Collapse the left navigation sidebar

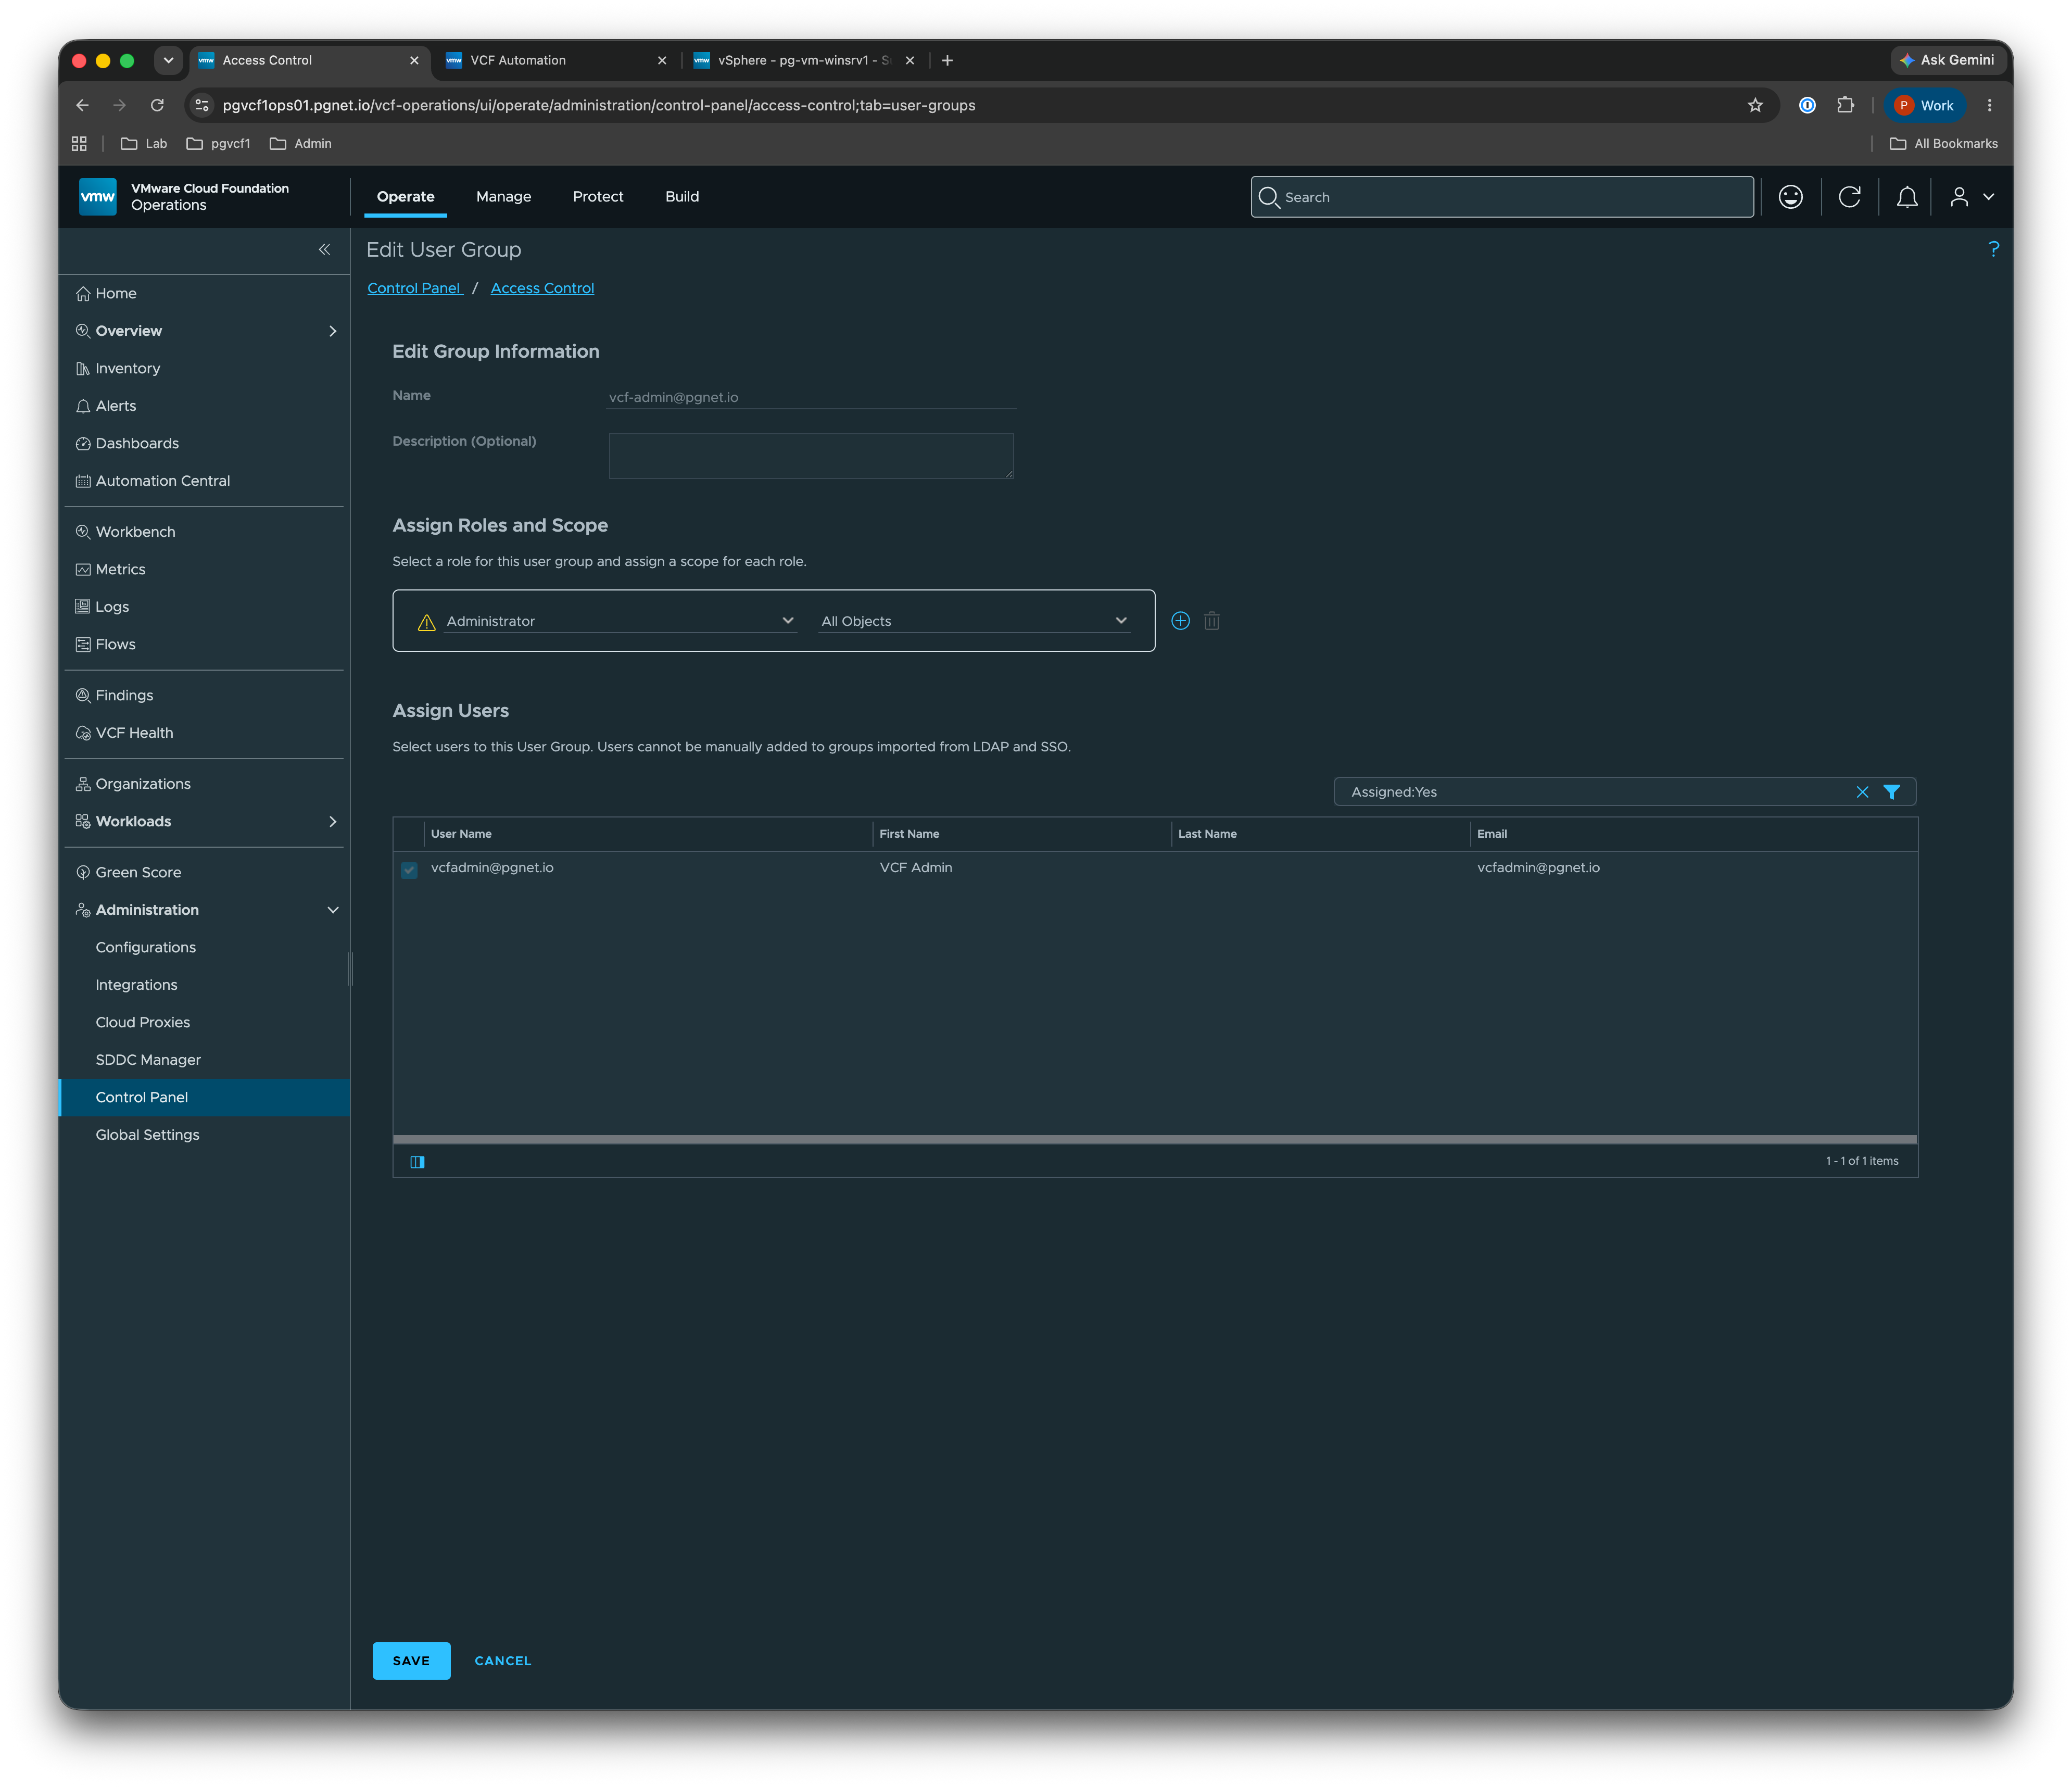coord(324,249)
